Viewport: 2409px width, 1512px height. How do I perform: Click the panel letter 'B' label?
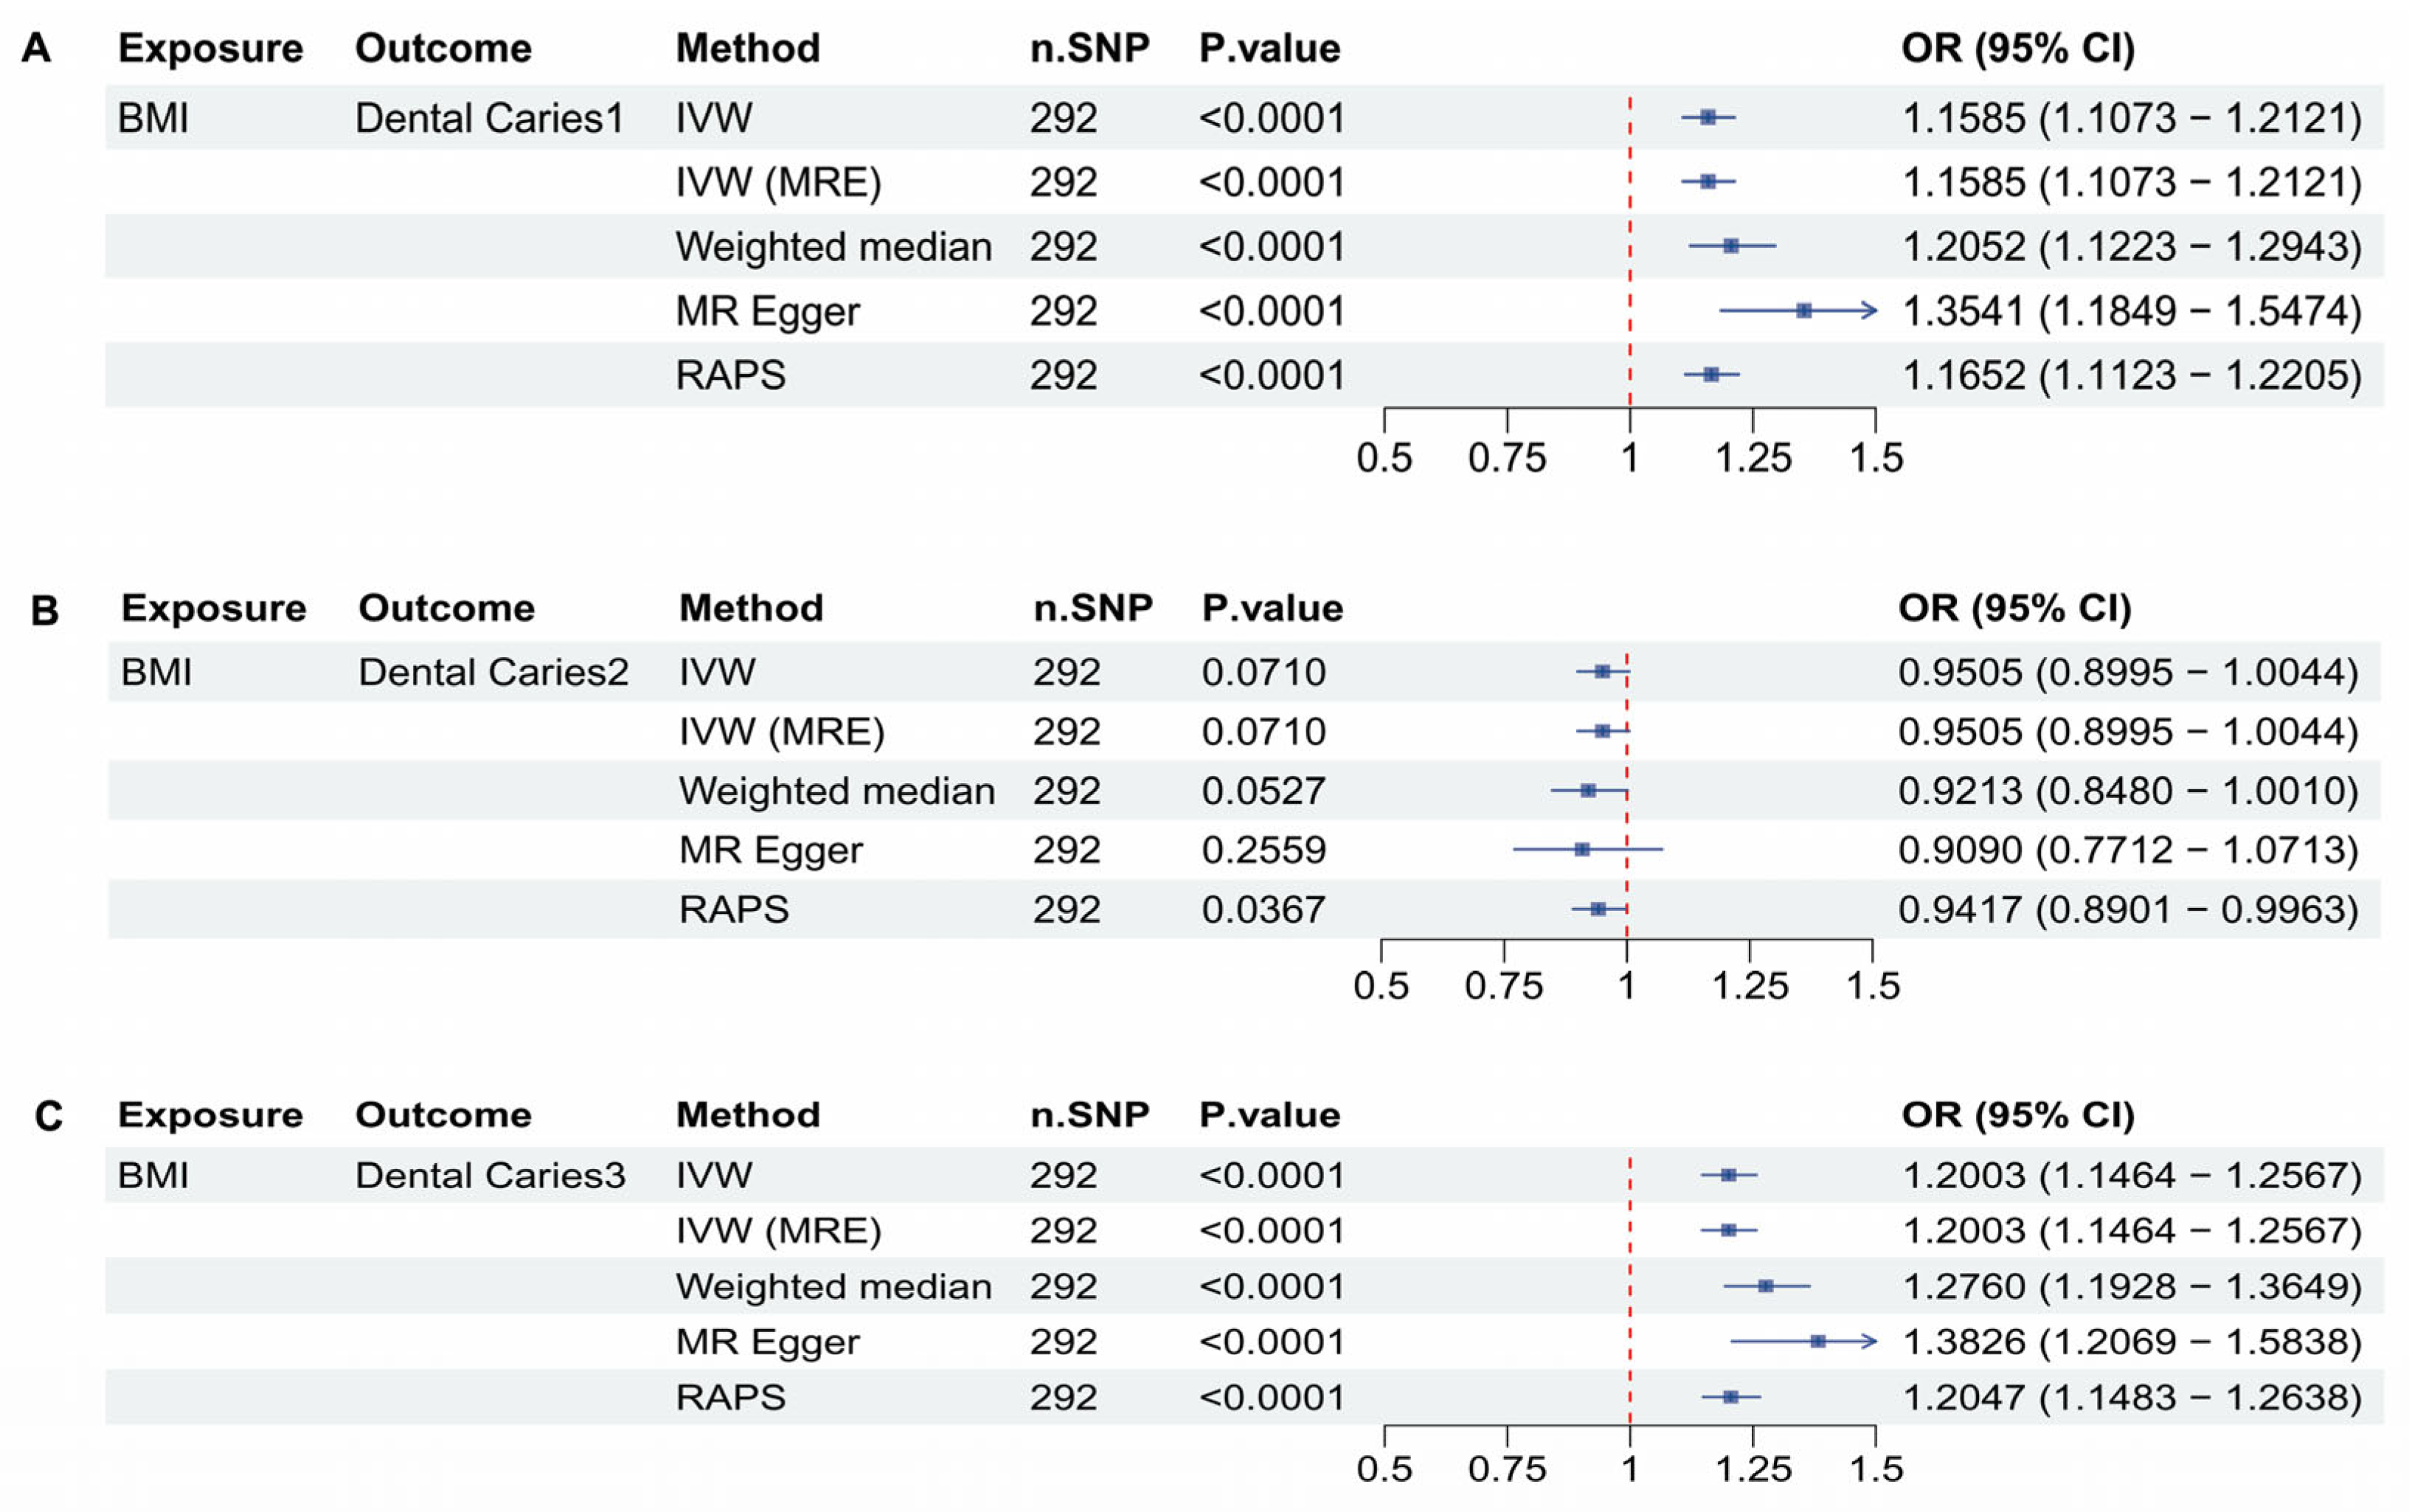coord(45,610)
